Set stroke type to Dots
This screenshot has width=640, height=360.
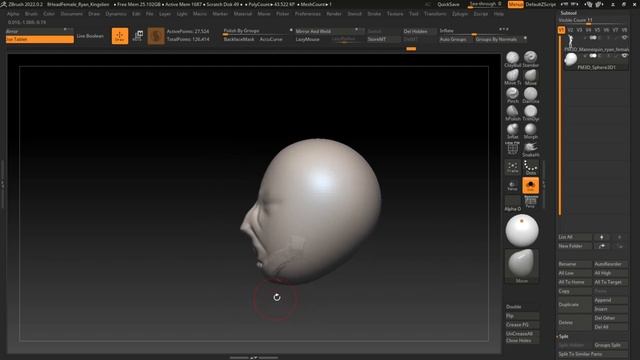531,167
